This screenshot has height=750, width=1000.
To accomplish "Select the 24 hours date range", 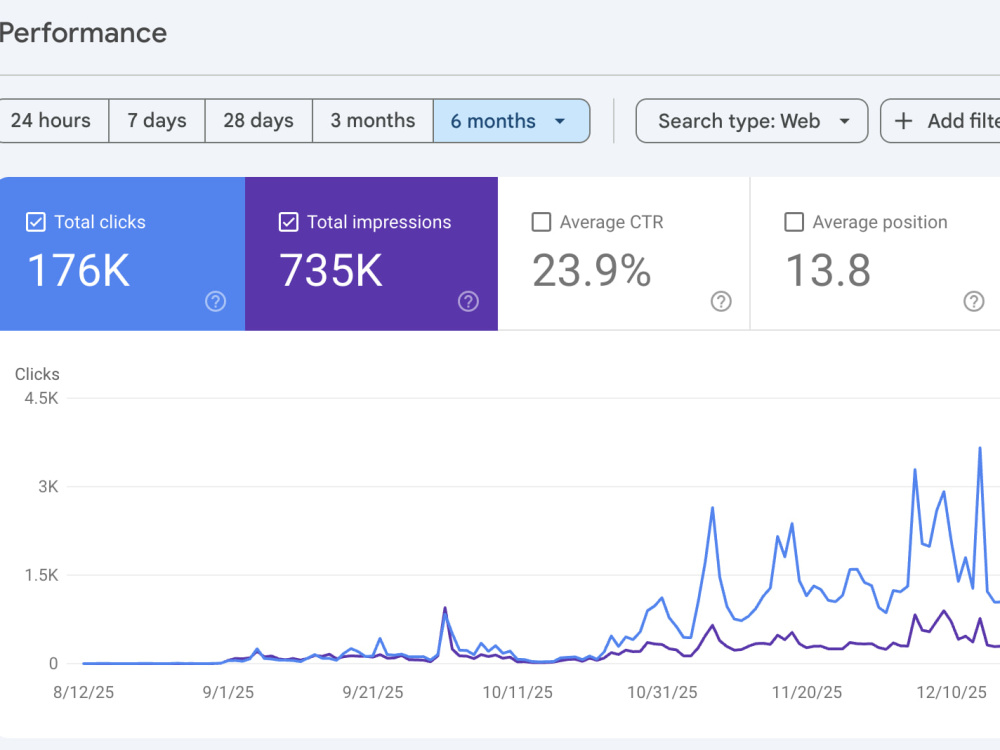I will 51,121.
